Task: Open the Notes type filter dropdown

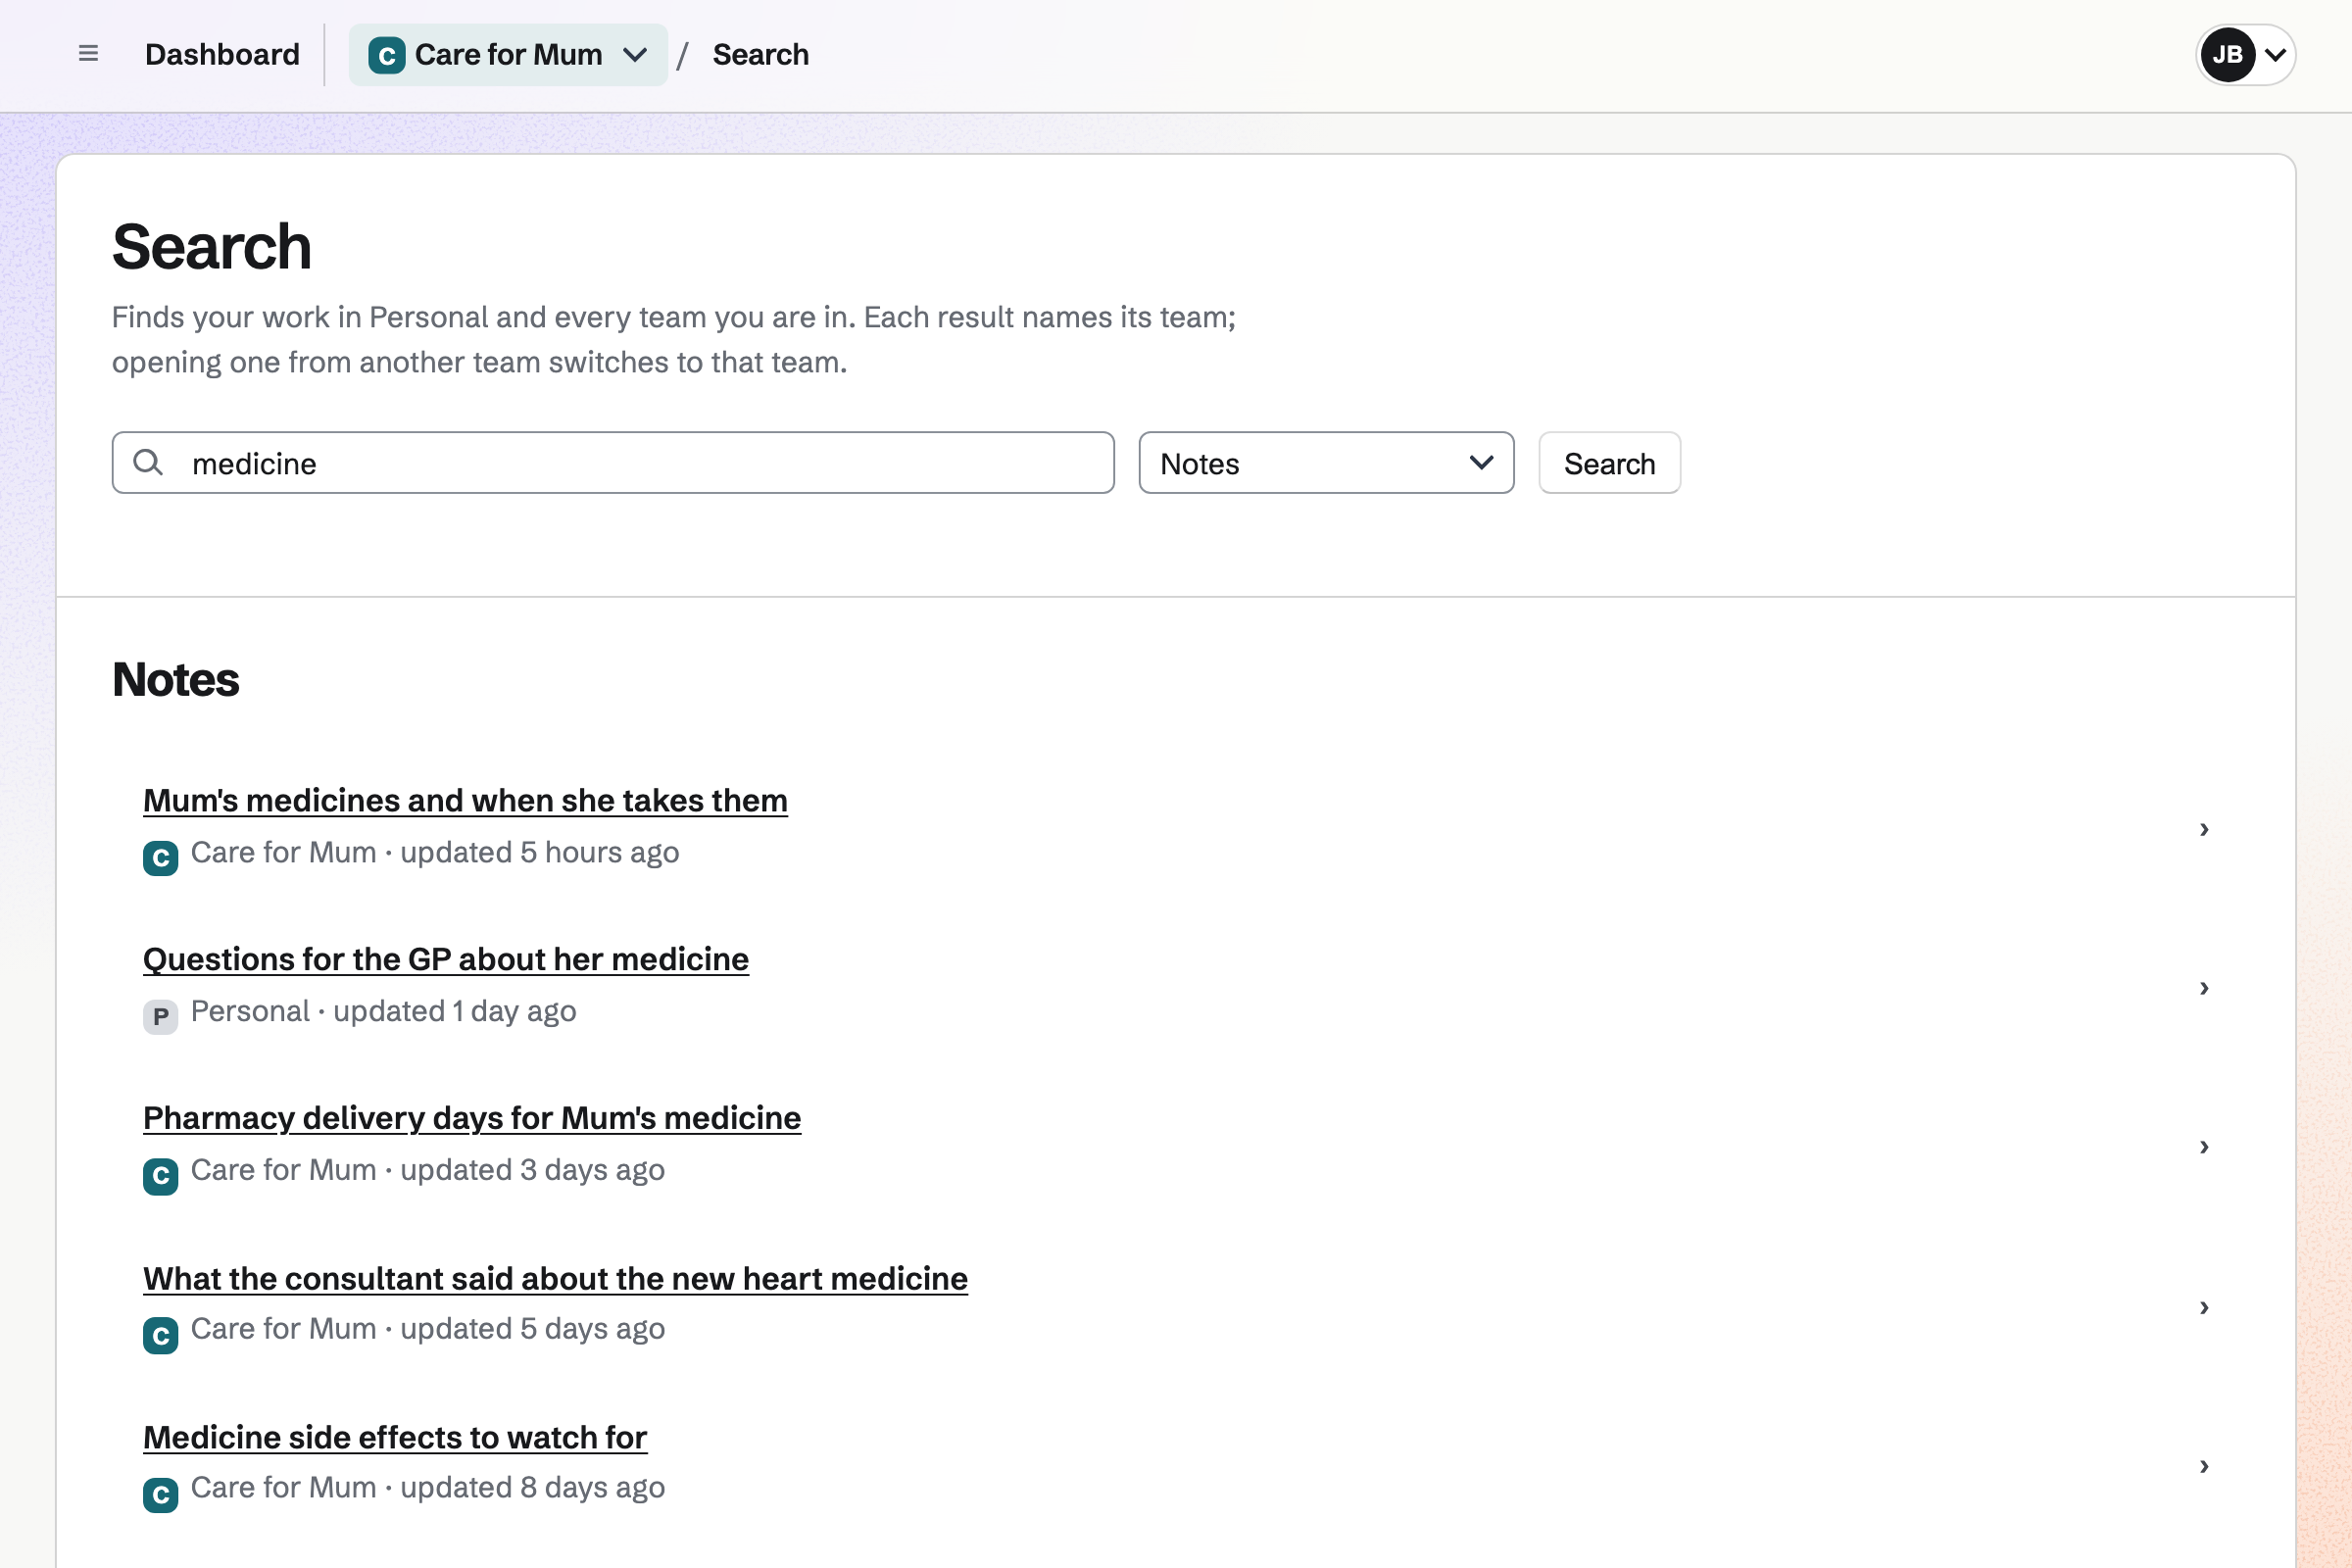Action: pyautogui.click(x=1326, y=463)
